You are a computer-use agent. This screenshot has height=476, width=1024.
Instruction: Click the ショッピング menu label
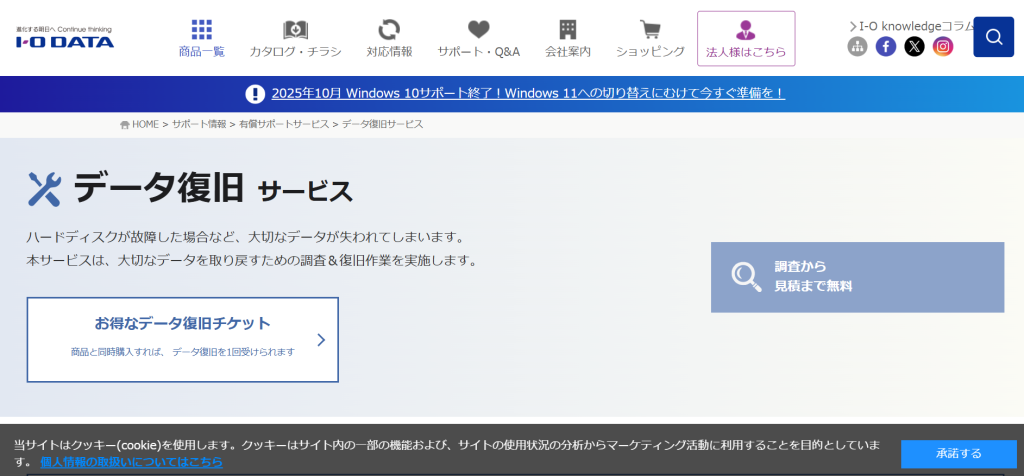650,52
